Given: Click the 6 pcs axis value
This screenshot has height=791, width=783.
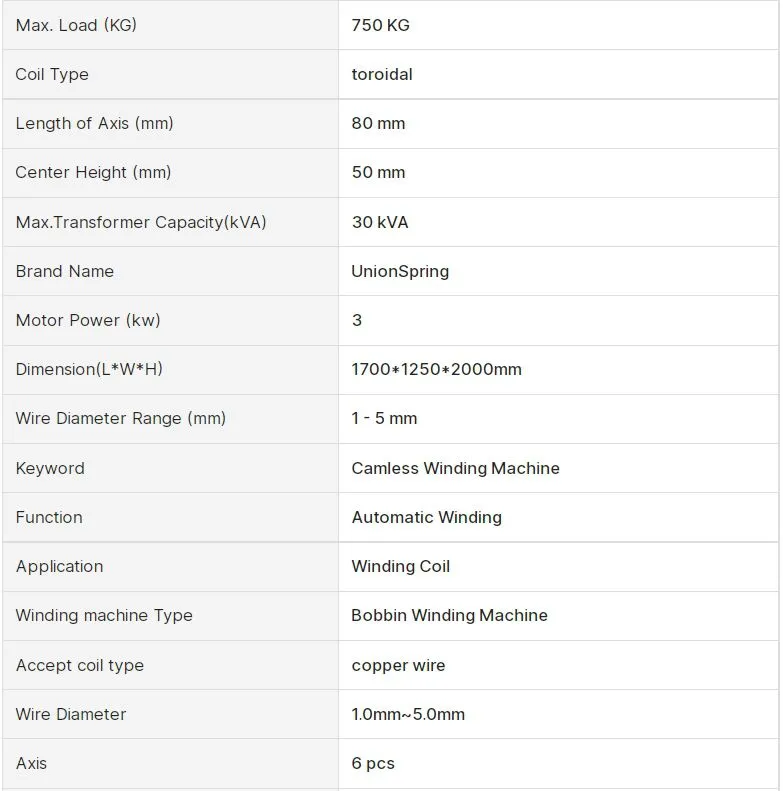Looking at the screenshot, I should pyautogui.click(x=373, y=763).
